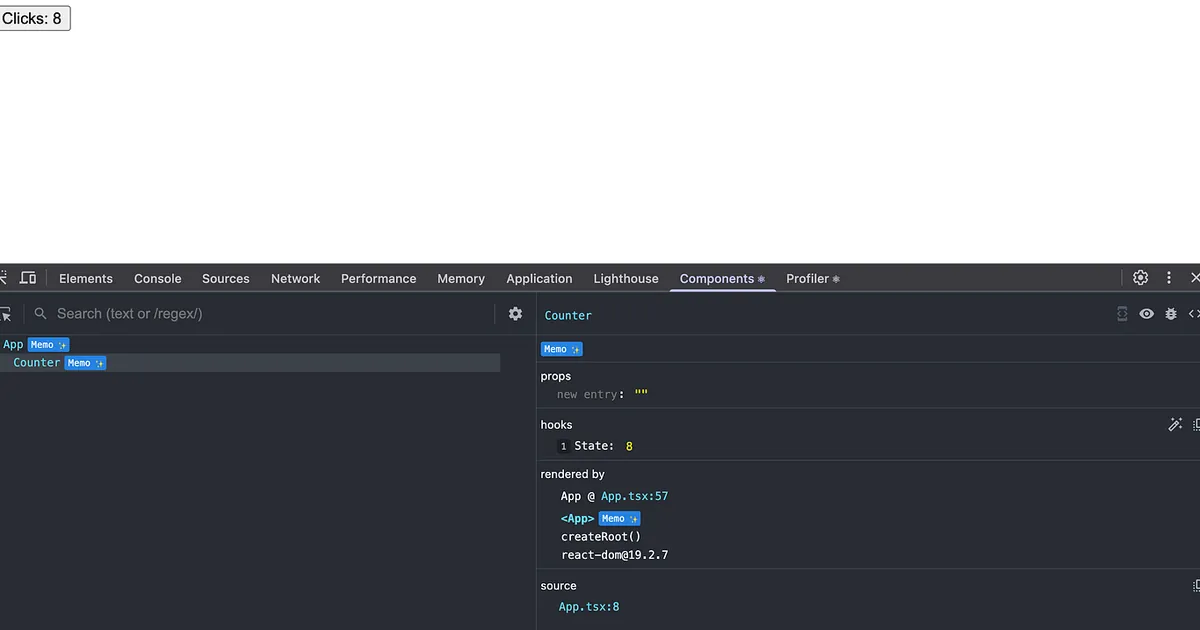Open the App.tsx:57 source link

[x=634, y=496]
